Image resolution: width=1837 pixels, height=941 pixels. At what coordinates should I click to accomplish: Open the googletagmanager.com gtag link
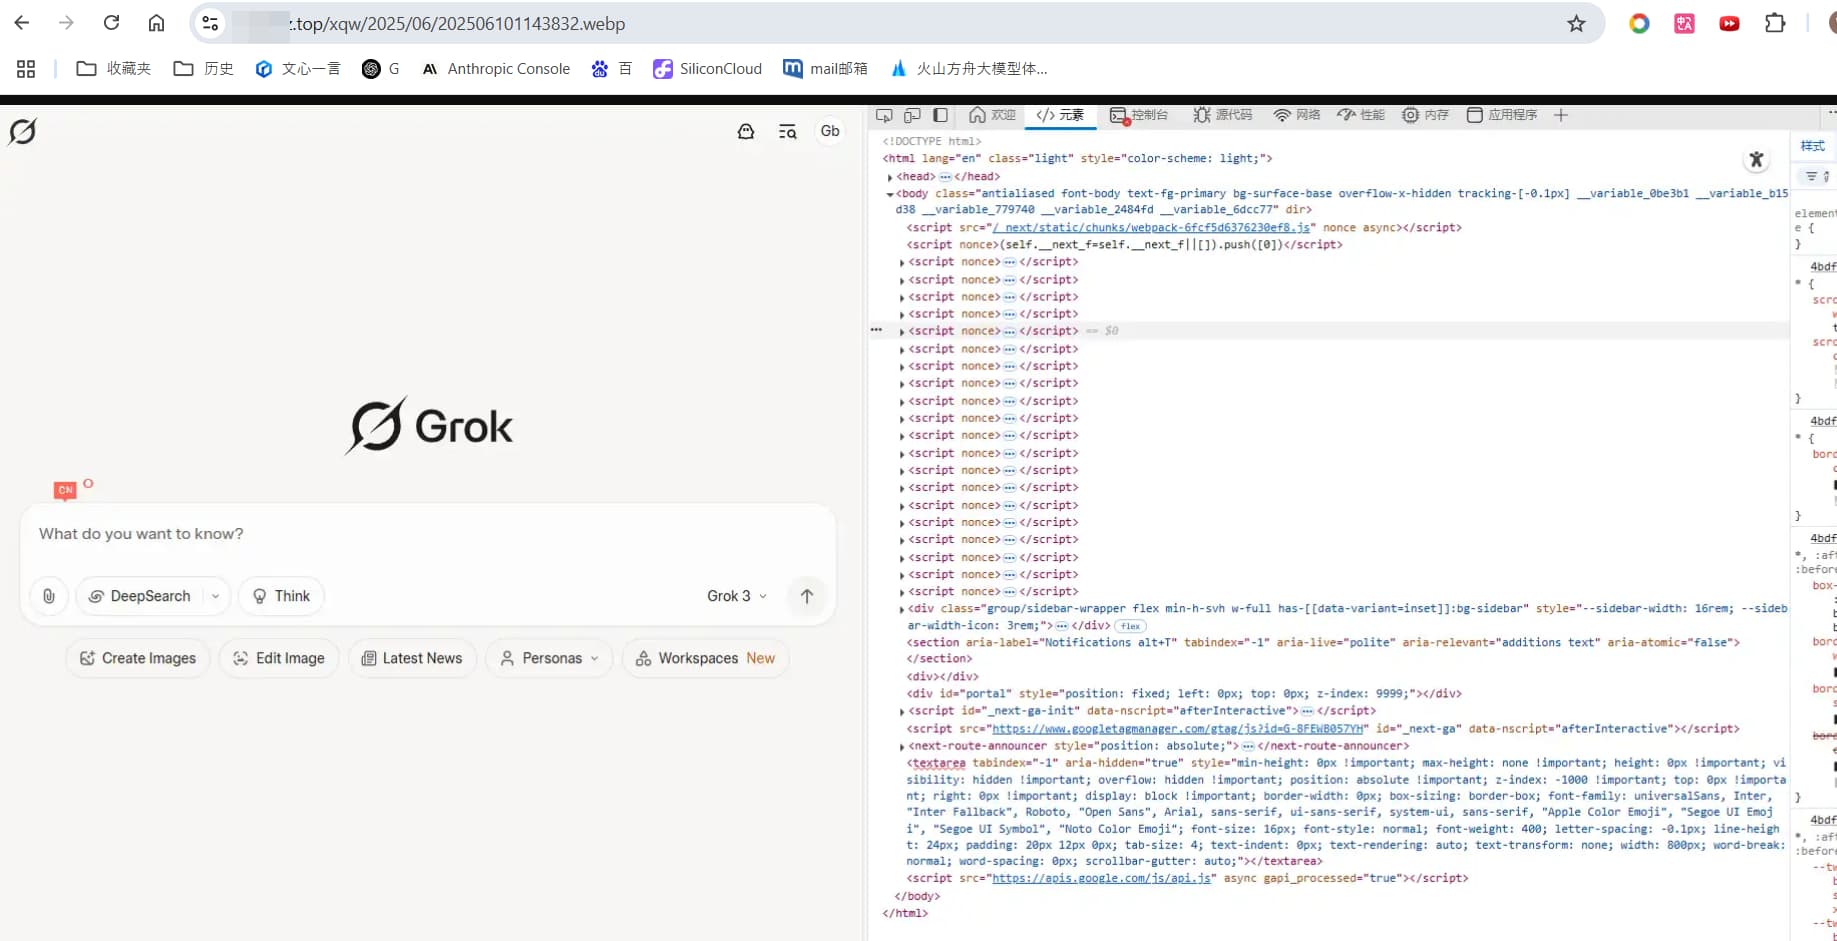pyautogui.click(x=1178, y=729)
